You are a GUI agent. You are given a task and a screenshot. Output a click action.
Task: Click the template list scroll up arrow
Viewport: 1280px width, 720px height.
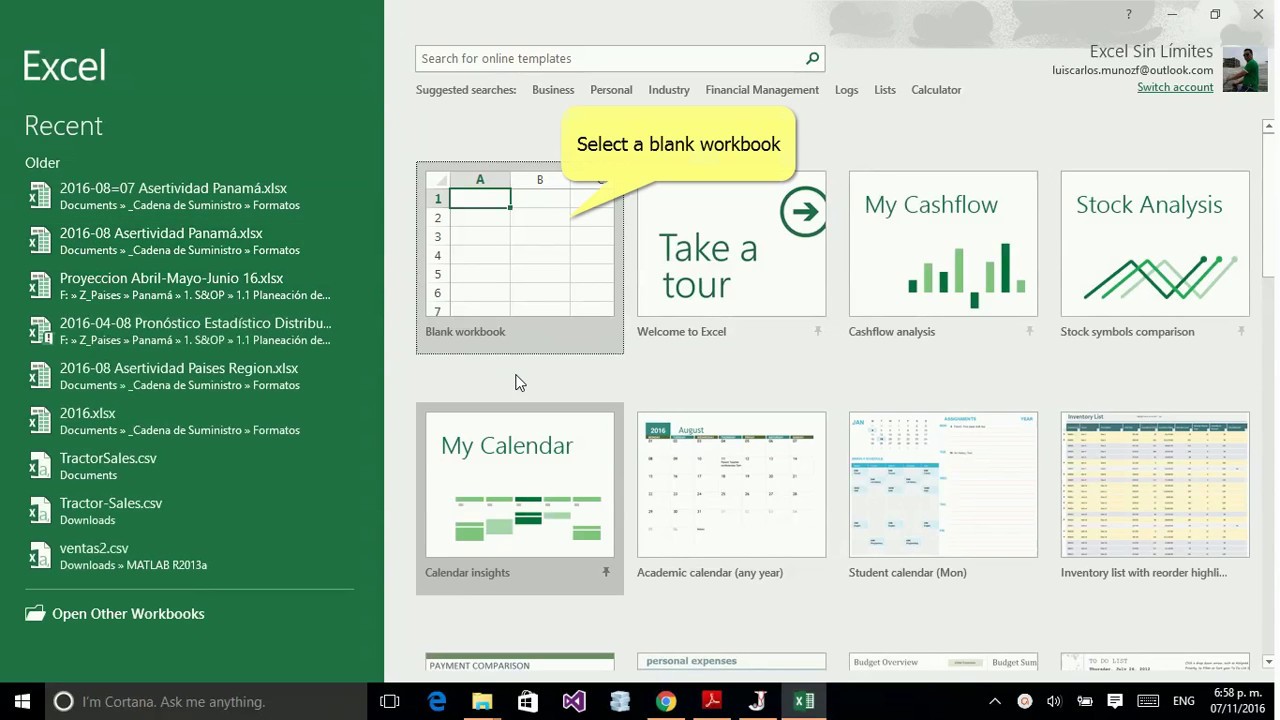tap(1268, 126)
